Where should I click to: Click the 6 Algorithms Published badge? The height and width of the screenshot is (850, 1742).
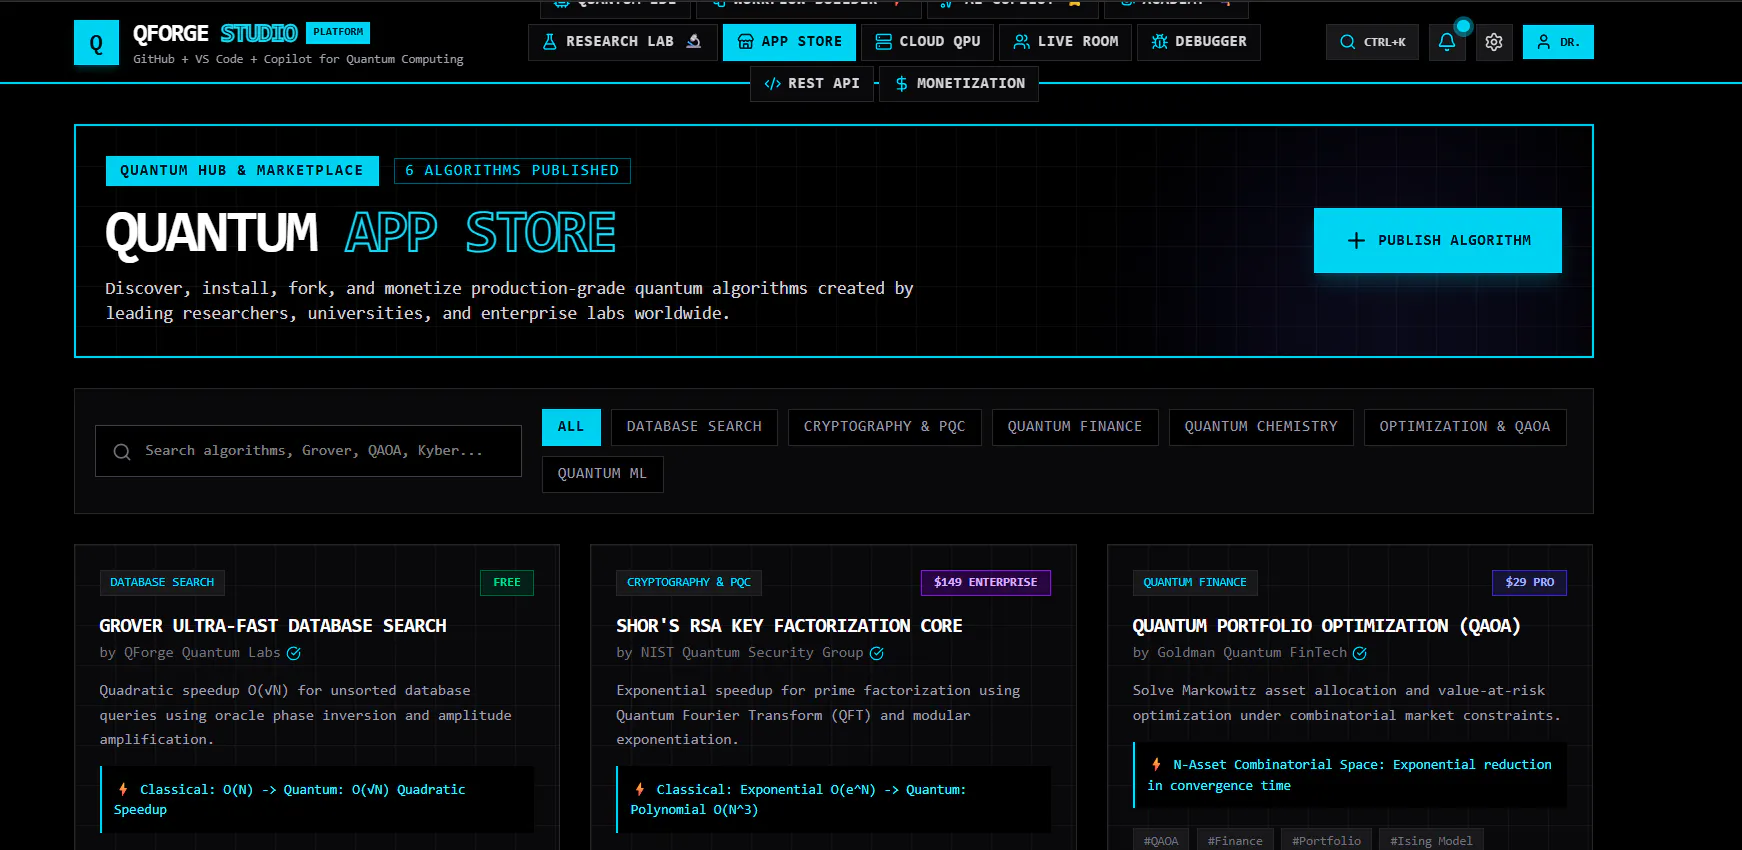(x=512, y=171)
